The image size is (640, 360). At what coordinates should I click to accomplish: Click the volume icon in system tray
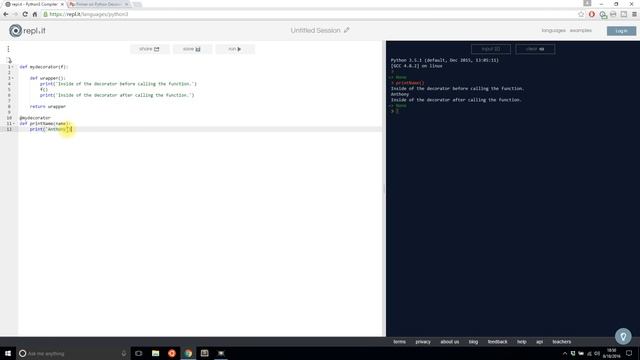click(x=597, y=353)
